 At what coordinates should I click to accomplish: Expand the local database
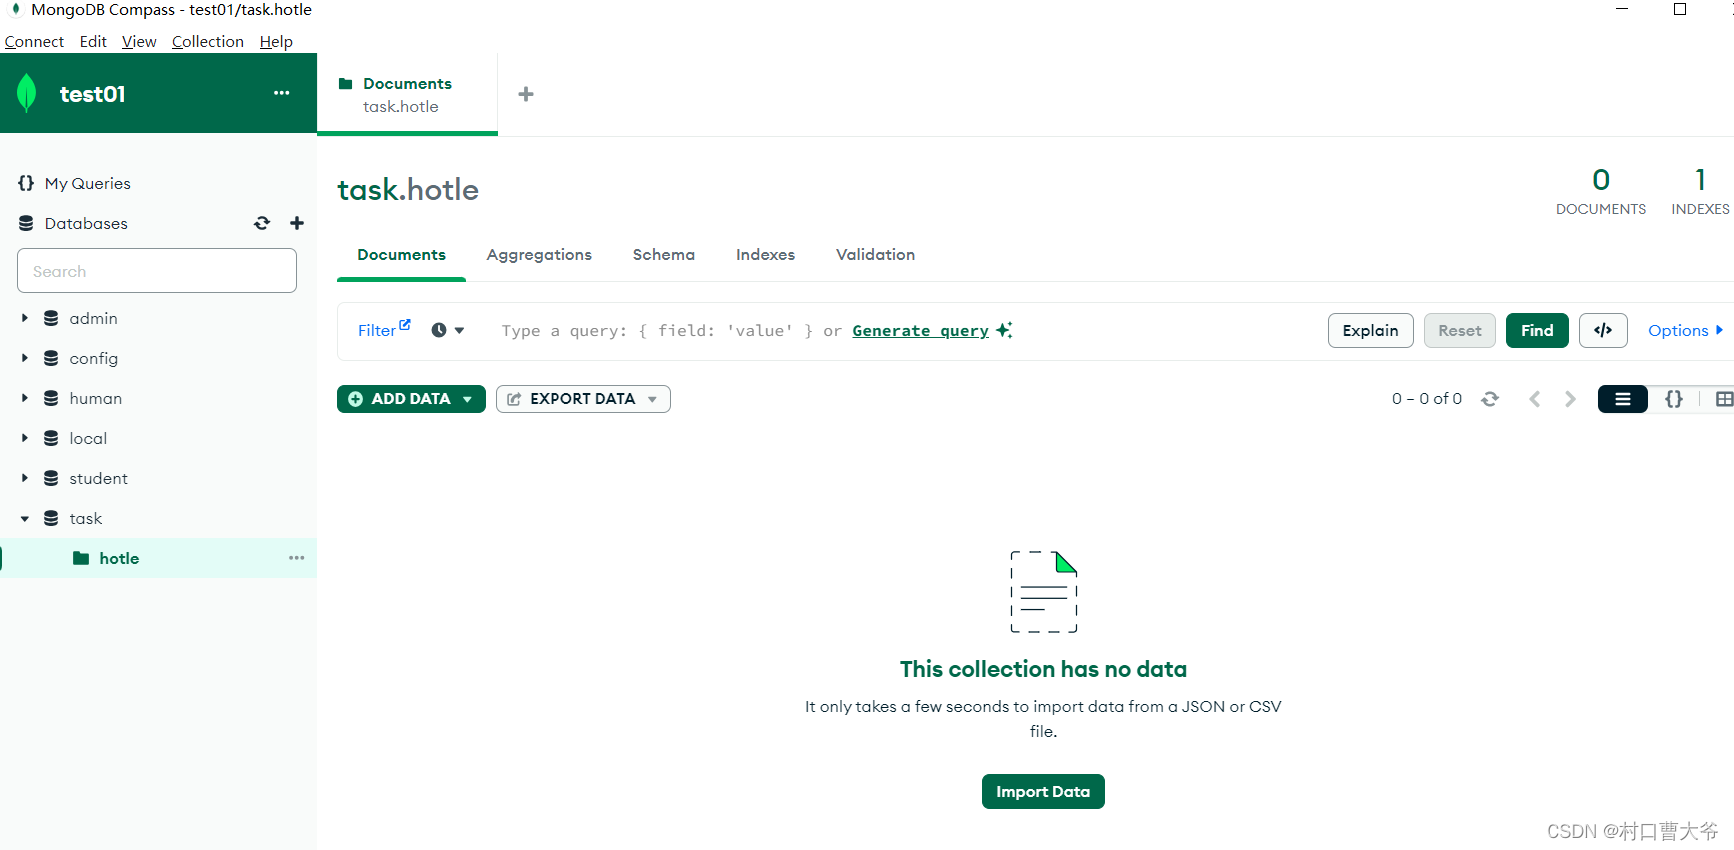25,438
